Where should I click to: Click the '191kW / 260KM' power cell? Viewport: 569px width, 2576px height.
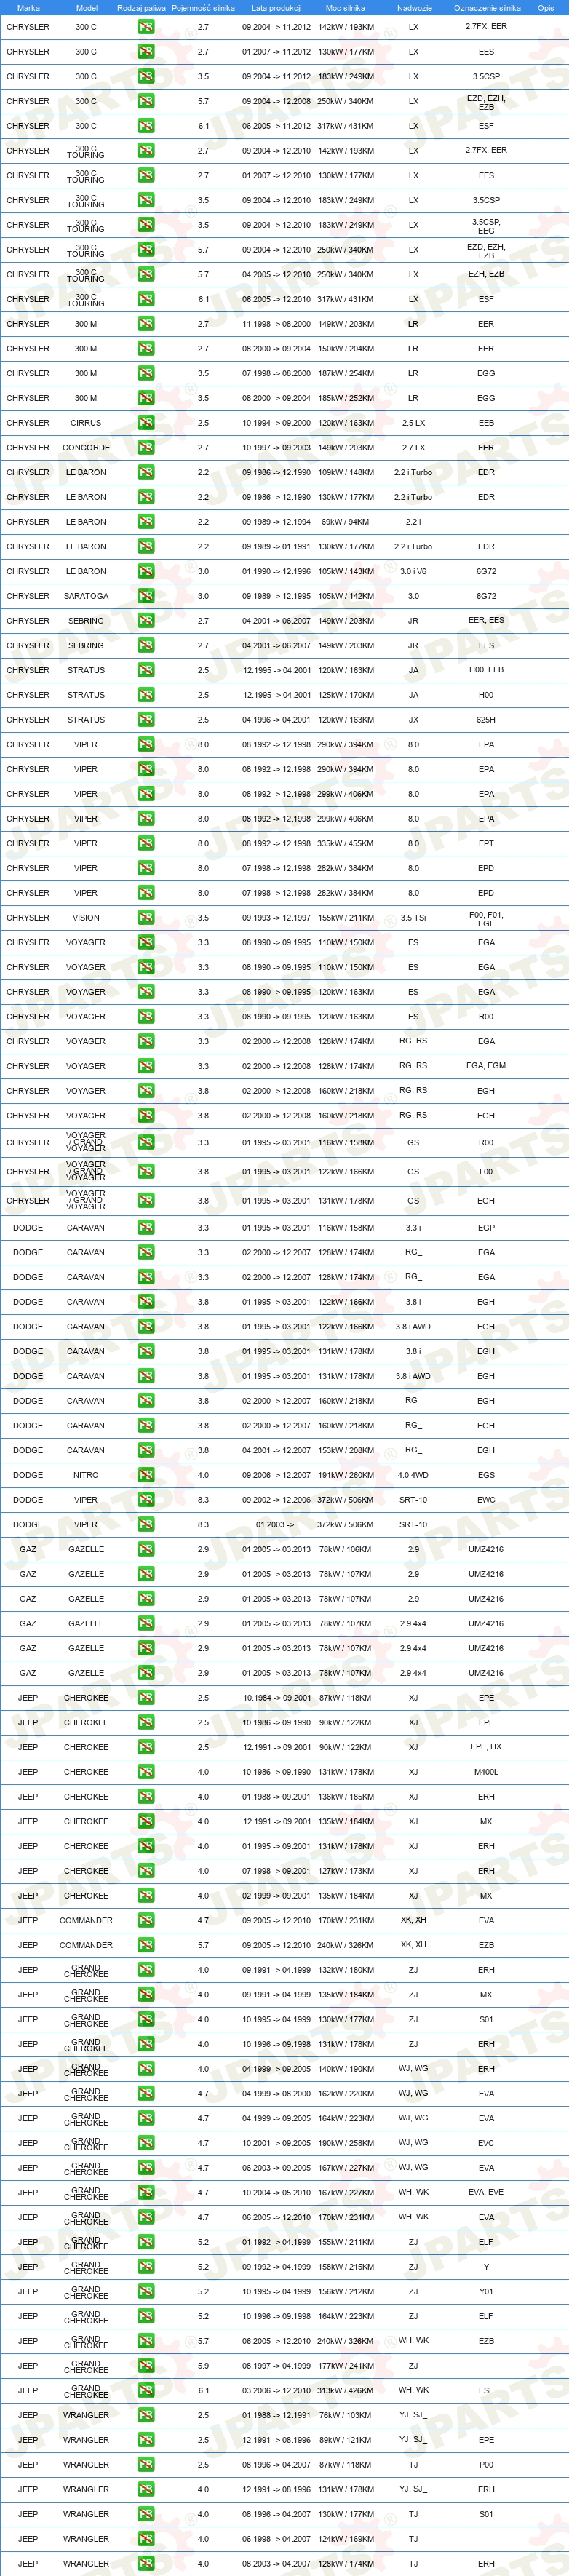click(346, 1475)
